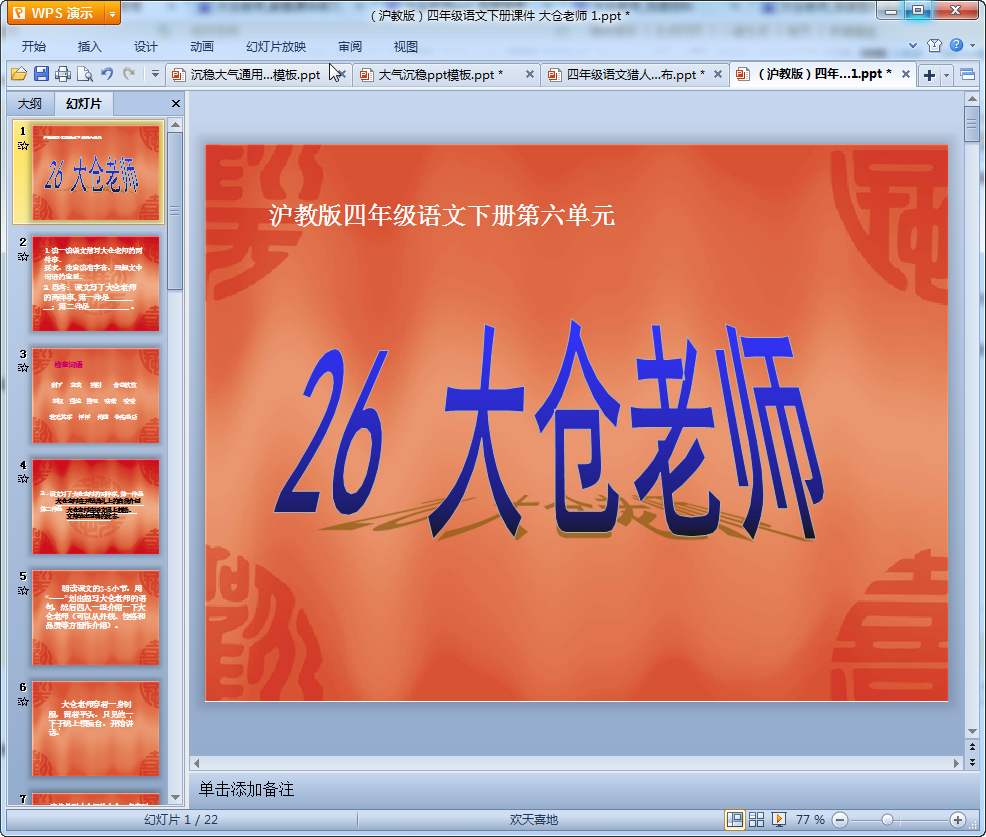Image resolution: width=986 pixels, height=837 pixels.
Task: Open file with the folder icon
Action: click(19, 74)
